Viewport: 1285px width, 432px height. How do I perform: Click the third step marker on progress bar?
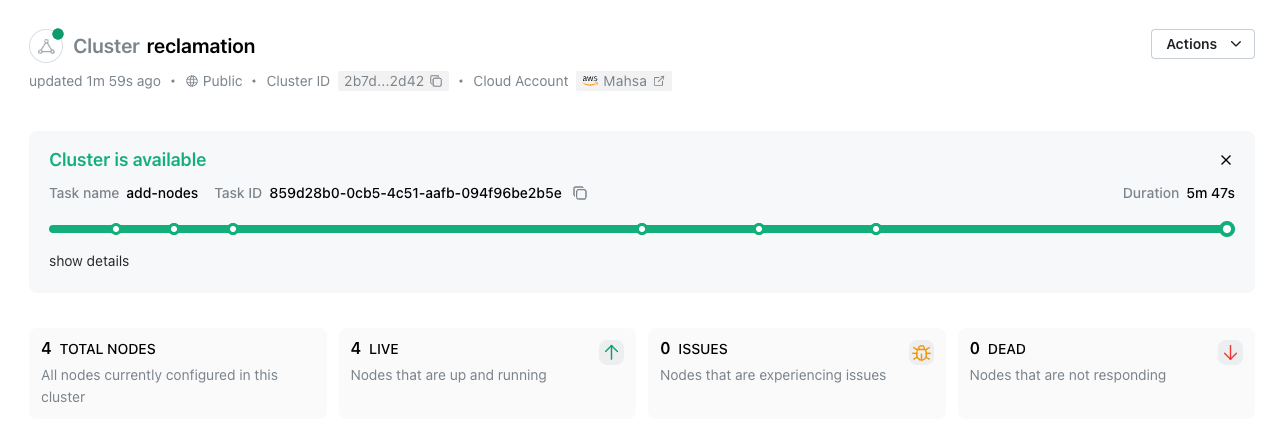(233, 229)
